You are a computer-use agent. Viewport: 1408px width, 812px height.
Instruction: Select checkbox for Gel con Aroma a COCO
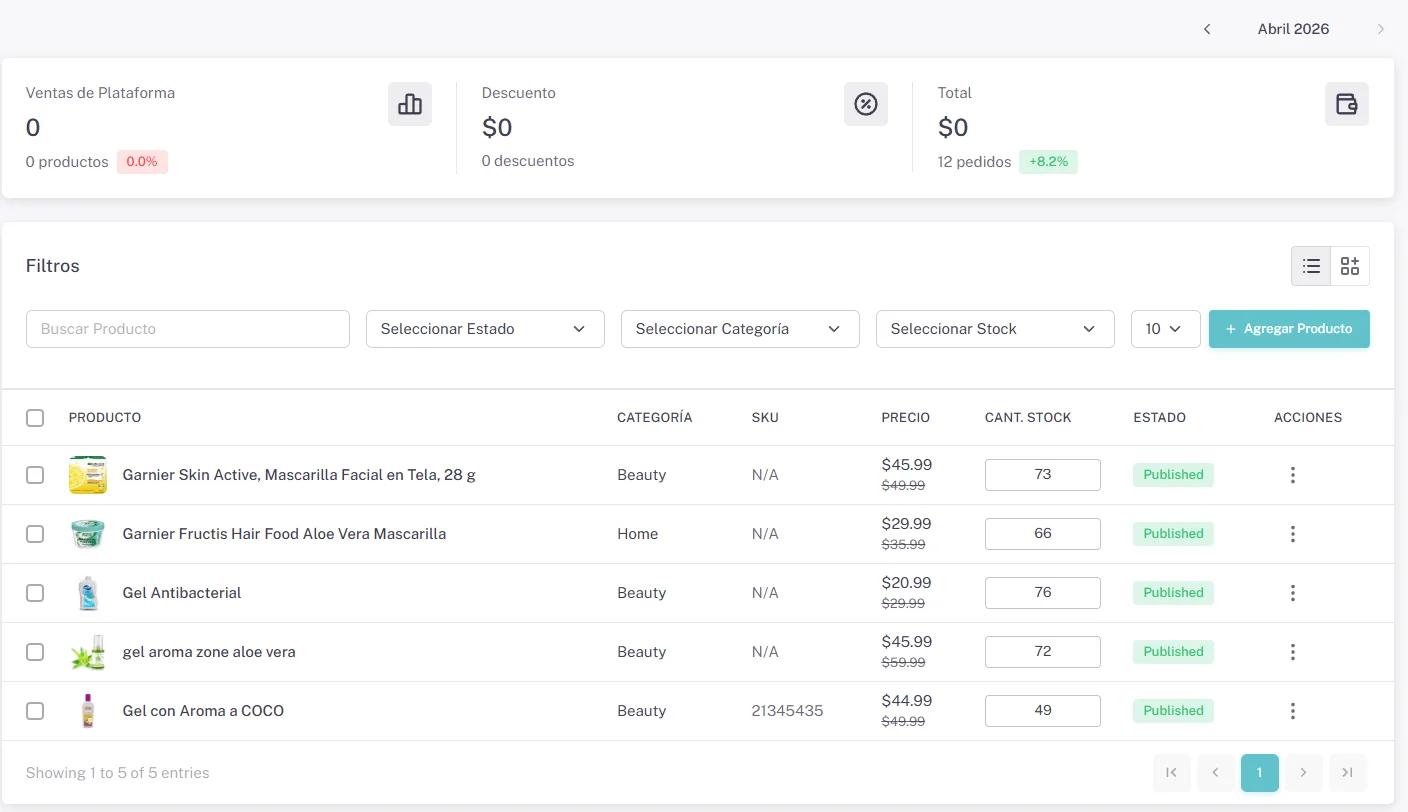click(x=35, y=711)
